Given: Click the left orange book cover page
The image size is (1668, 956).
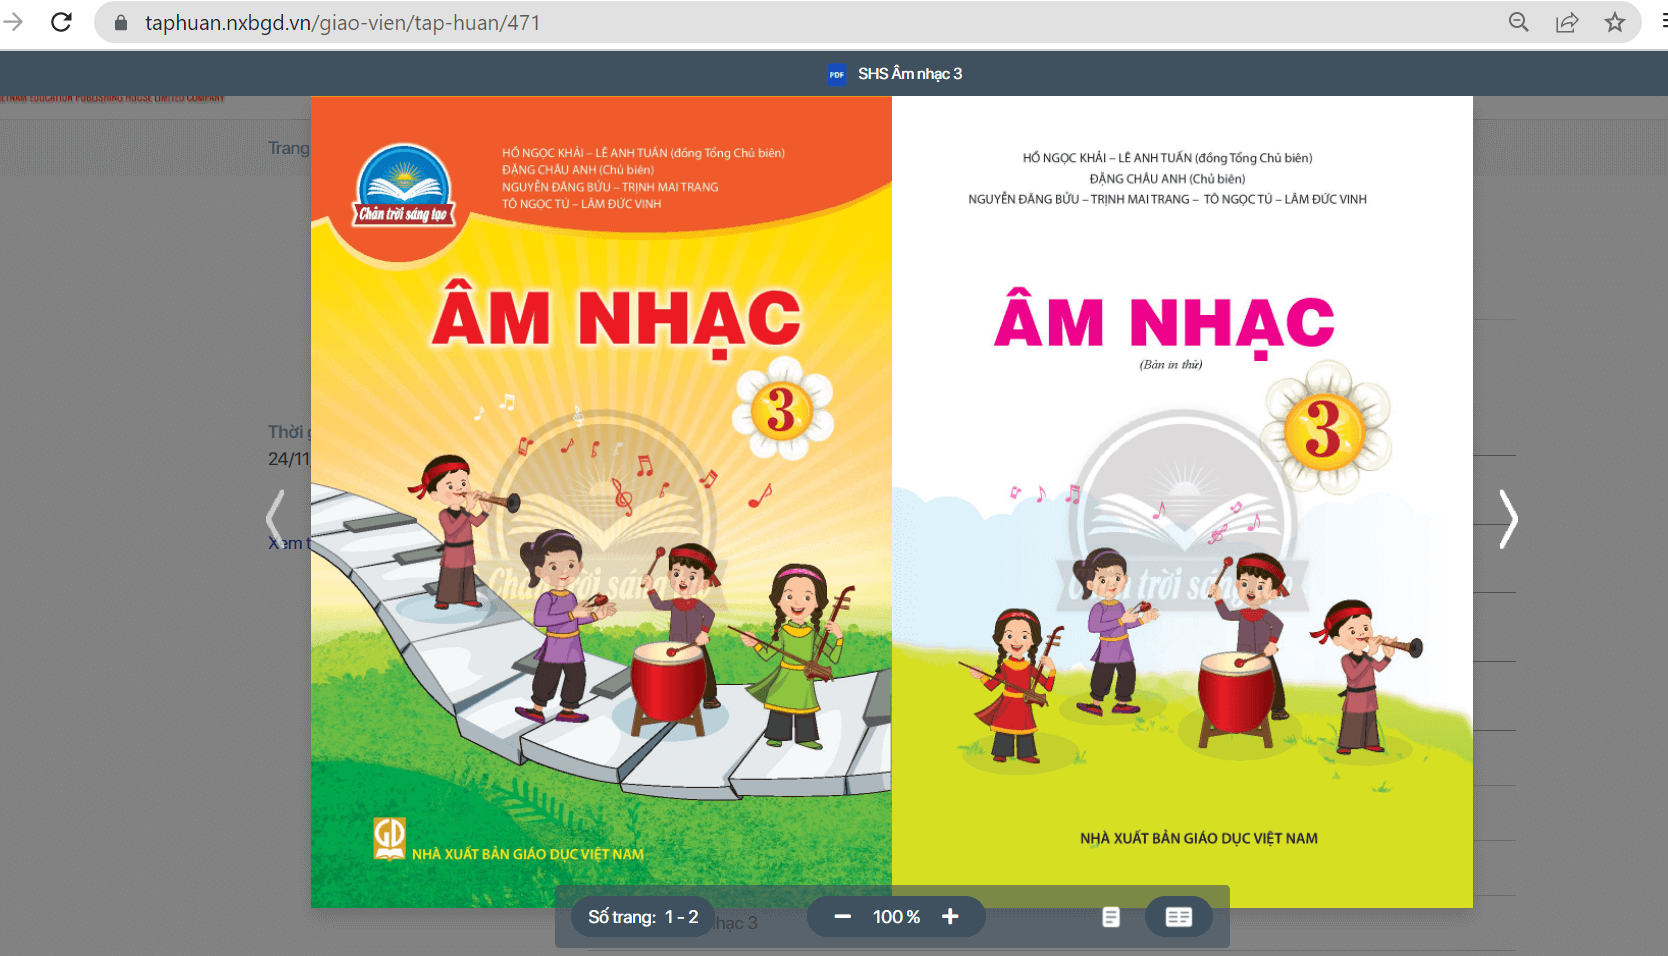Looking at the screenshot, I should pyautogui.click(x=601, y=502).
